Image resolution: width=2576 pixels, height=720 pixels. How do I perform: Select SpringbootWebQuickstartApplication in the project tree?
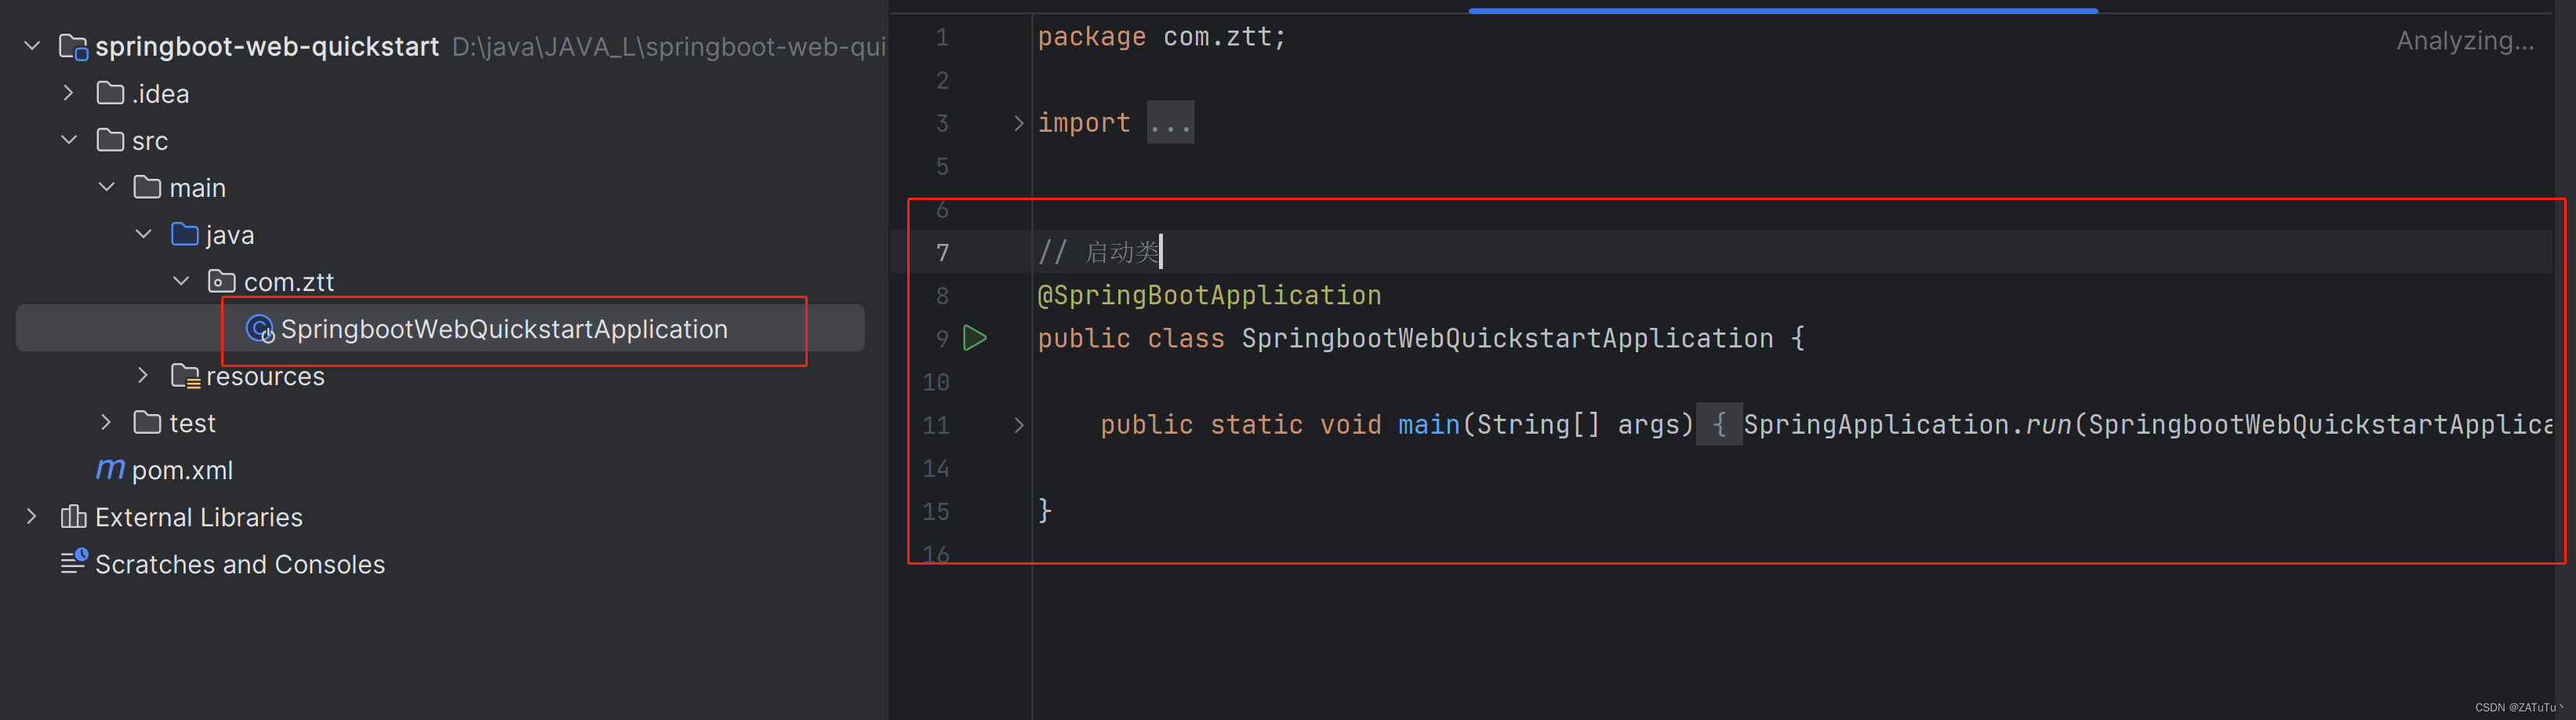tap(504, 329)
